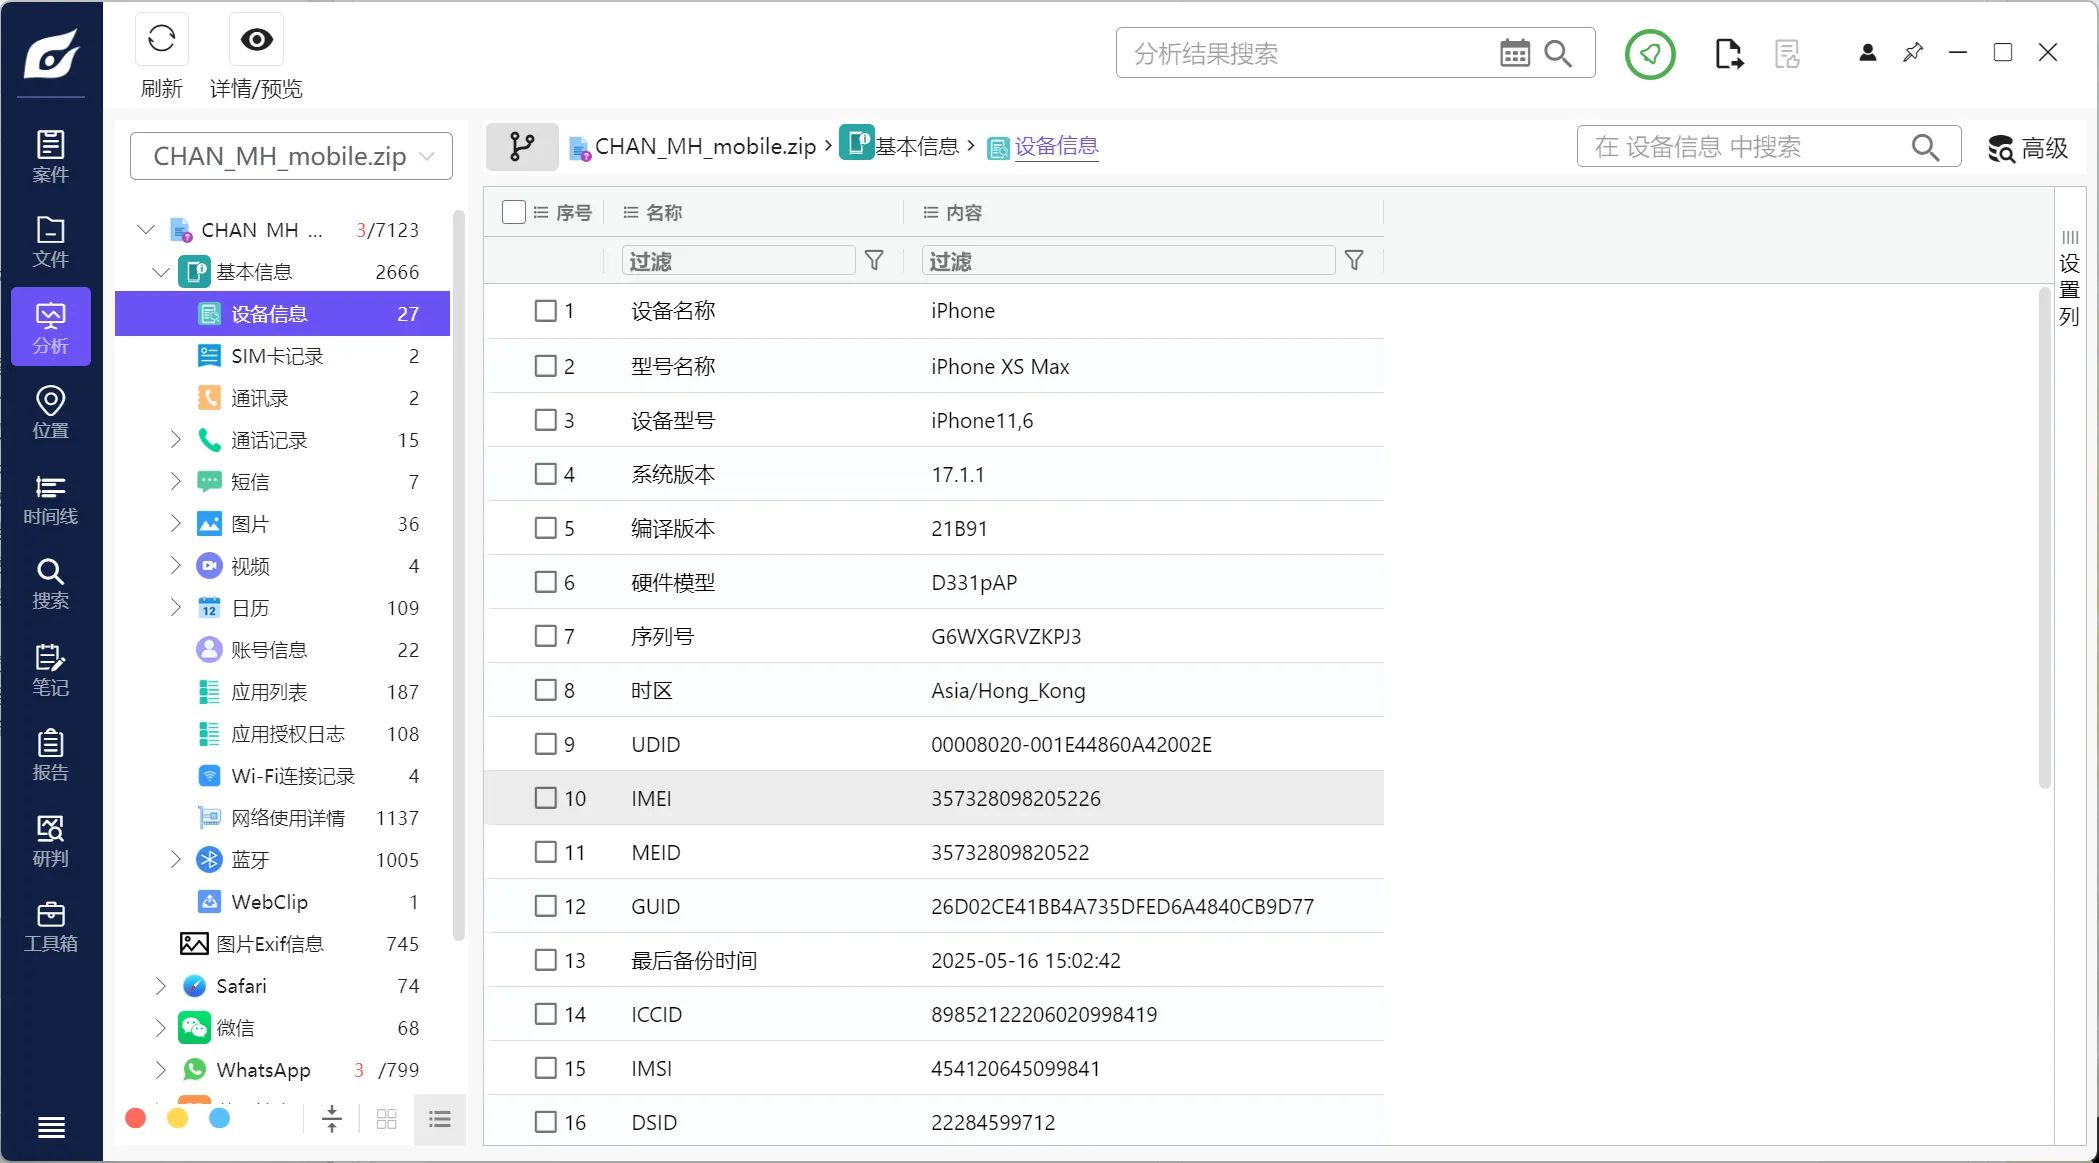Screen dimensions: 2099x1163
Task: Click the filter funnel for 内容 column
Action: click(x=1354, y=261)
